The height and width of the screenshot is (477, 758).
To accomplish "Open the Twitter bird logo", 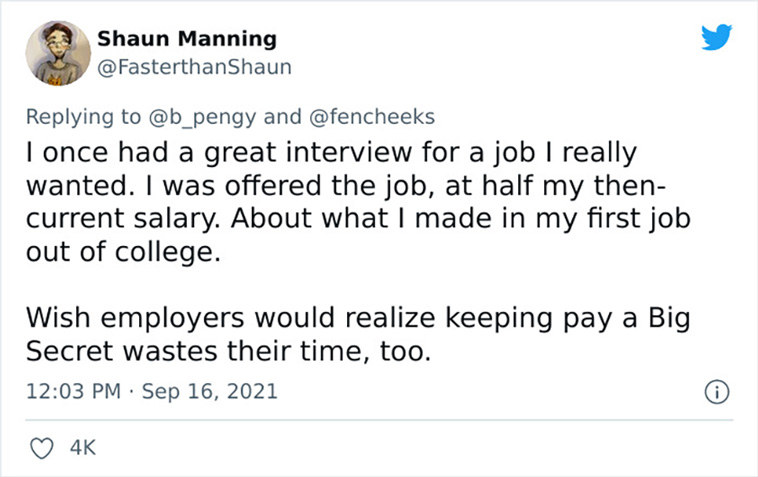I will coord(716,37).
